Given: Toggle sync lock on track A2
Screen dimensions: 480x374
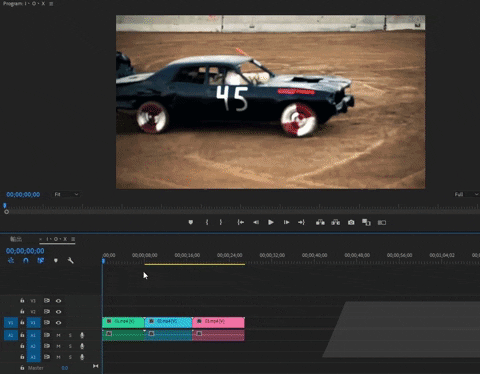Looking at the screenshot, I should click(47, 346).
